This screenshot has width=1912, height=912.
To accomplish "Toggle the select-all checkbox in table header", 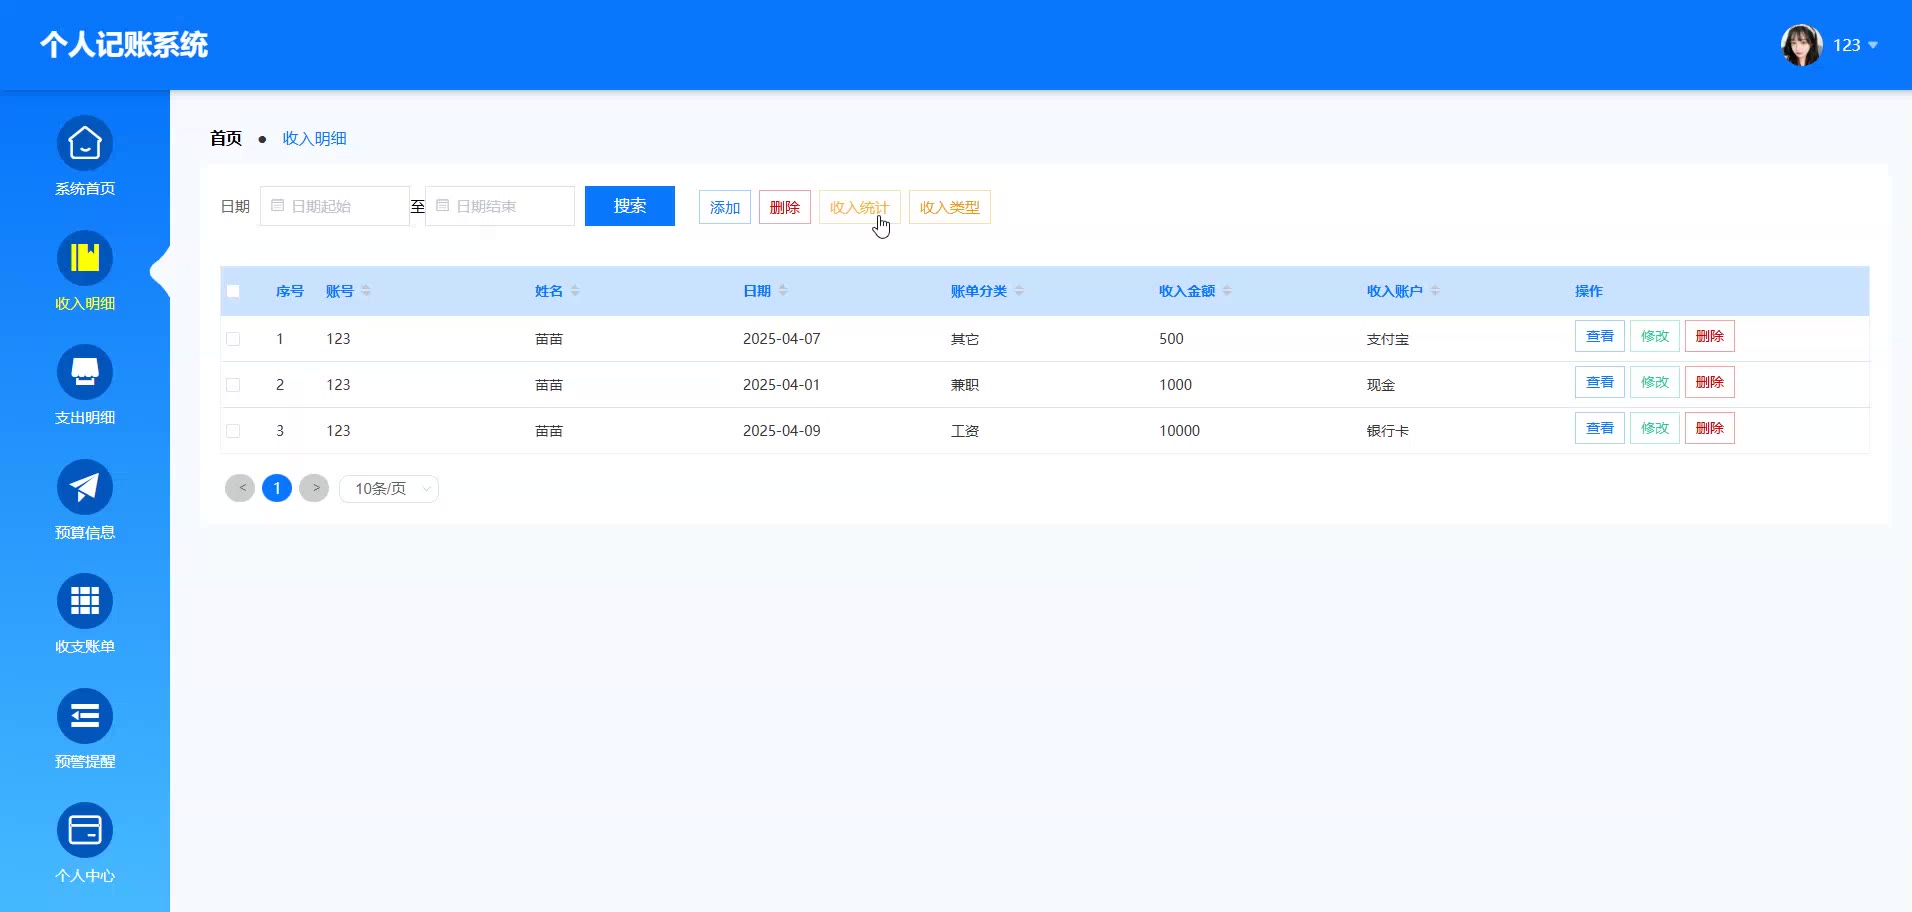I will pyautogui.click(x=233, y=291).
